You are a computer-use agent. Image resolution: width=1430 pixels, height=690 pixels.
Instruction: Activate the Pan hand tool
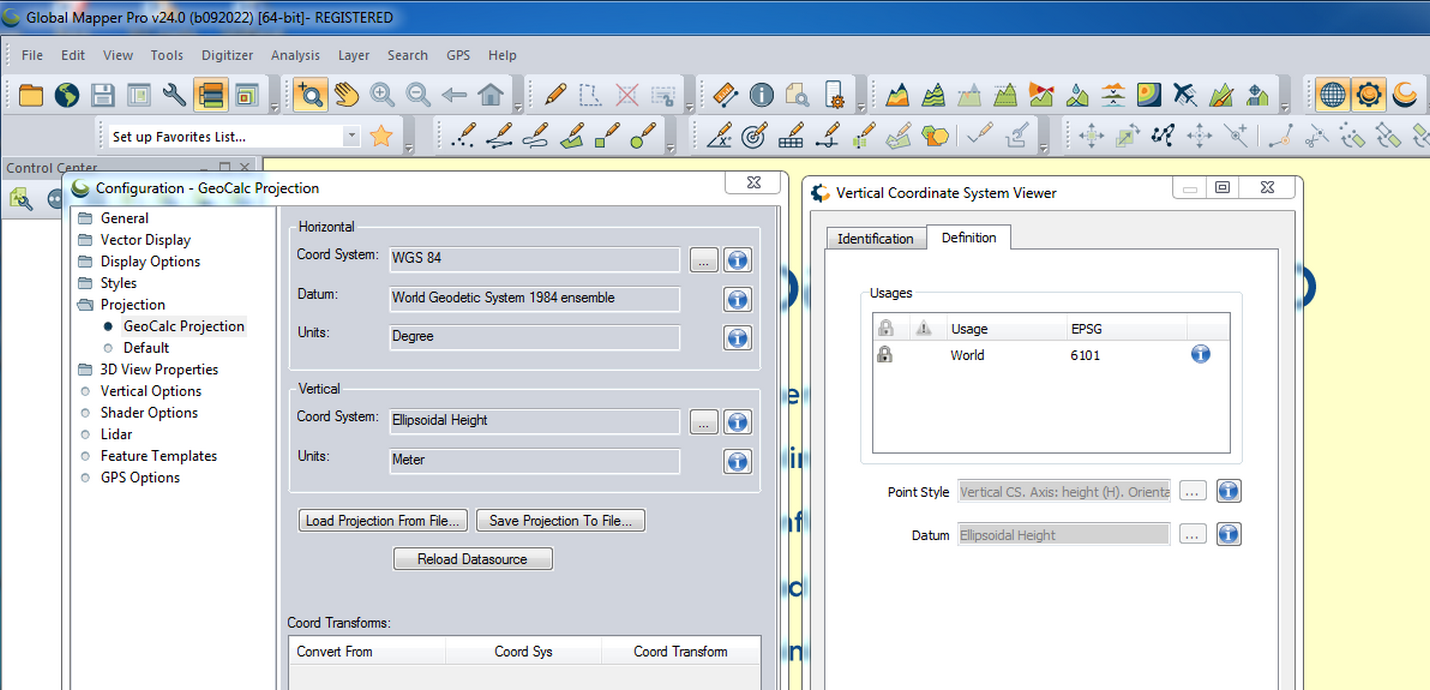click(x=346, y=95)
